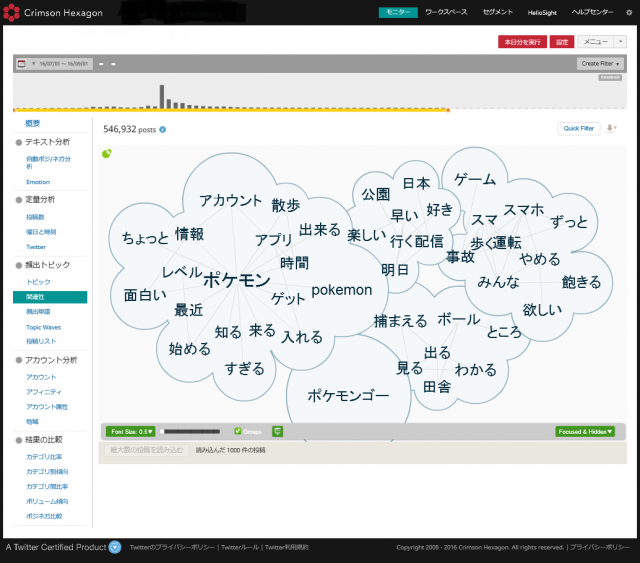The width and height of the screenshot is (640, 563).
Task: Open the 頻出単語 sidebar link
Action: coord(38,312)
